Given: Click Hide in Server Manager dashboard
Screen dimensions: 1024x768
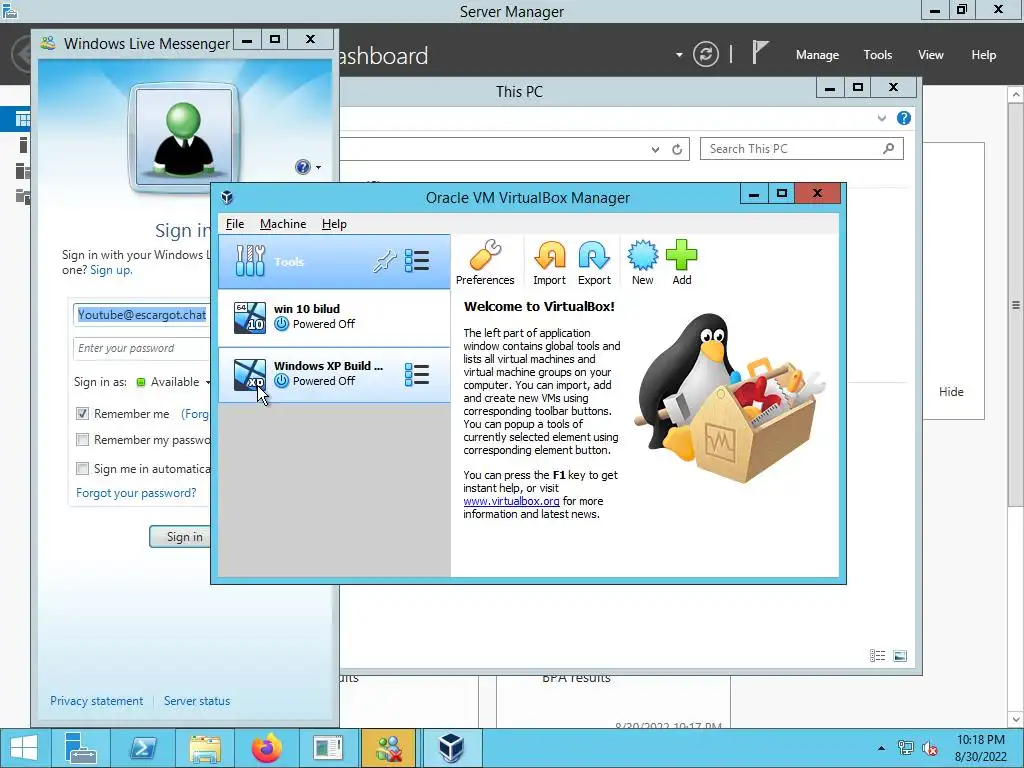Looking at the screenshot, I should 951,392.
